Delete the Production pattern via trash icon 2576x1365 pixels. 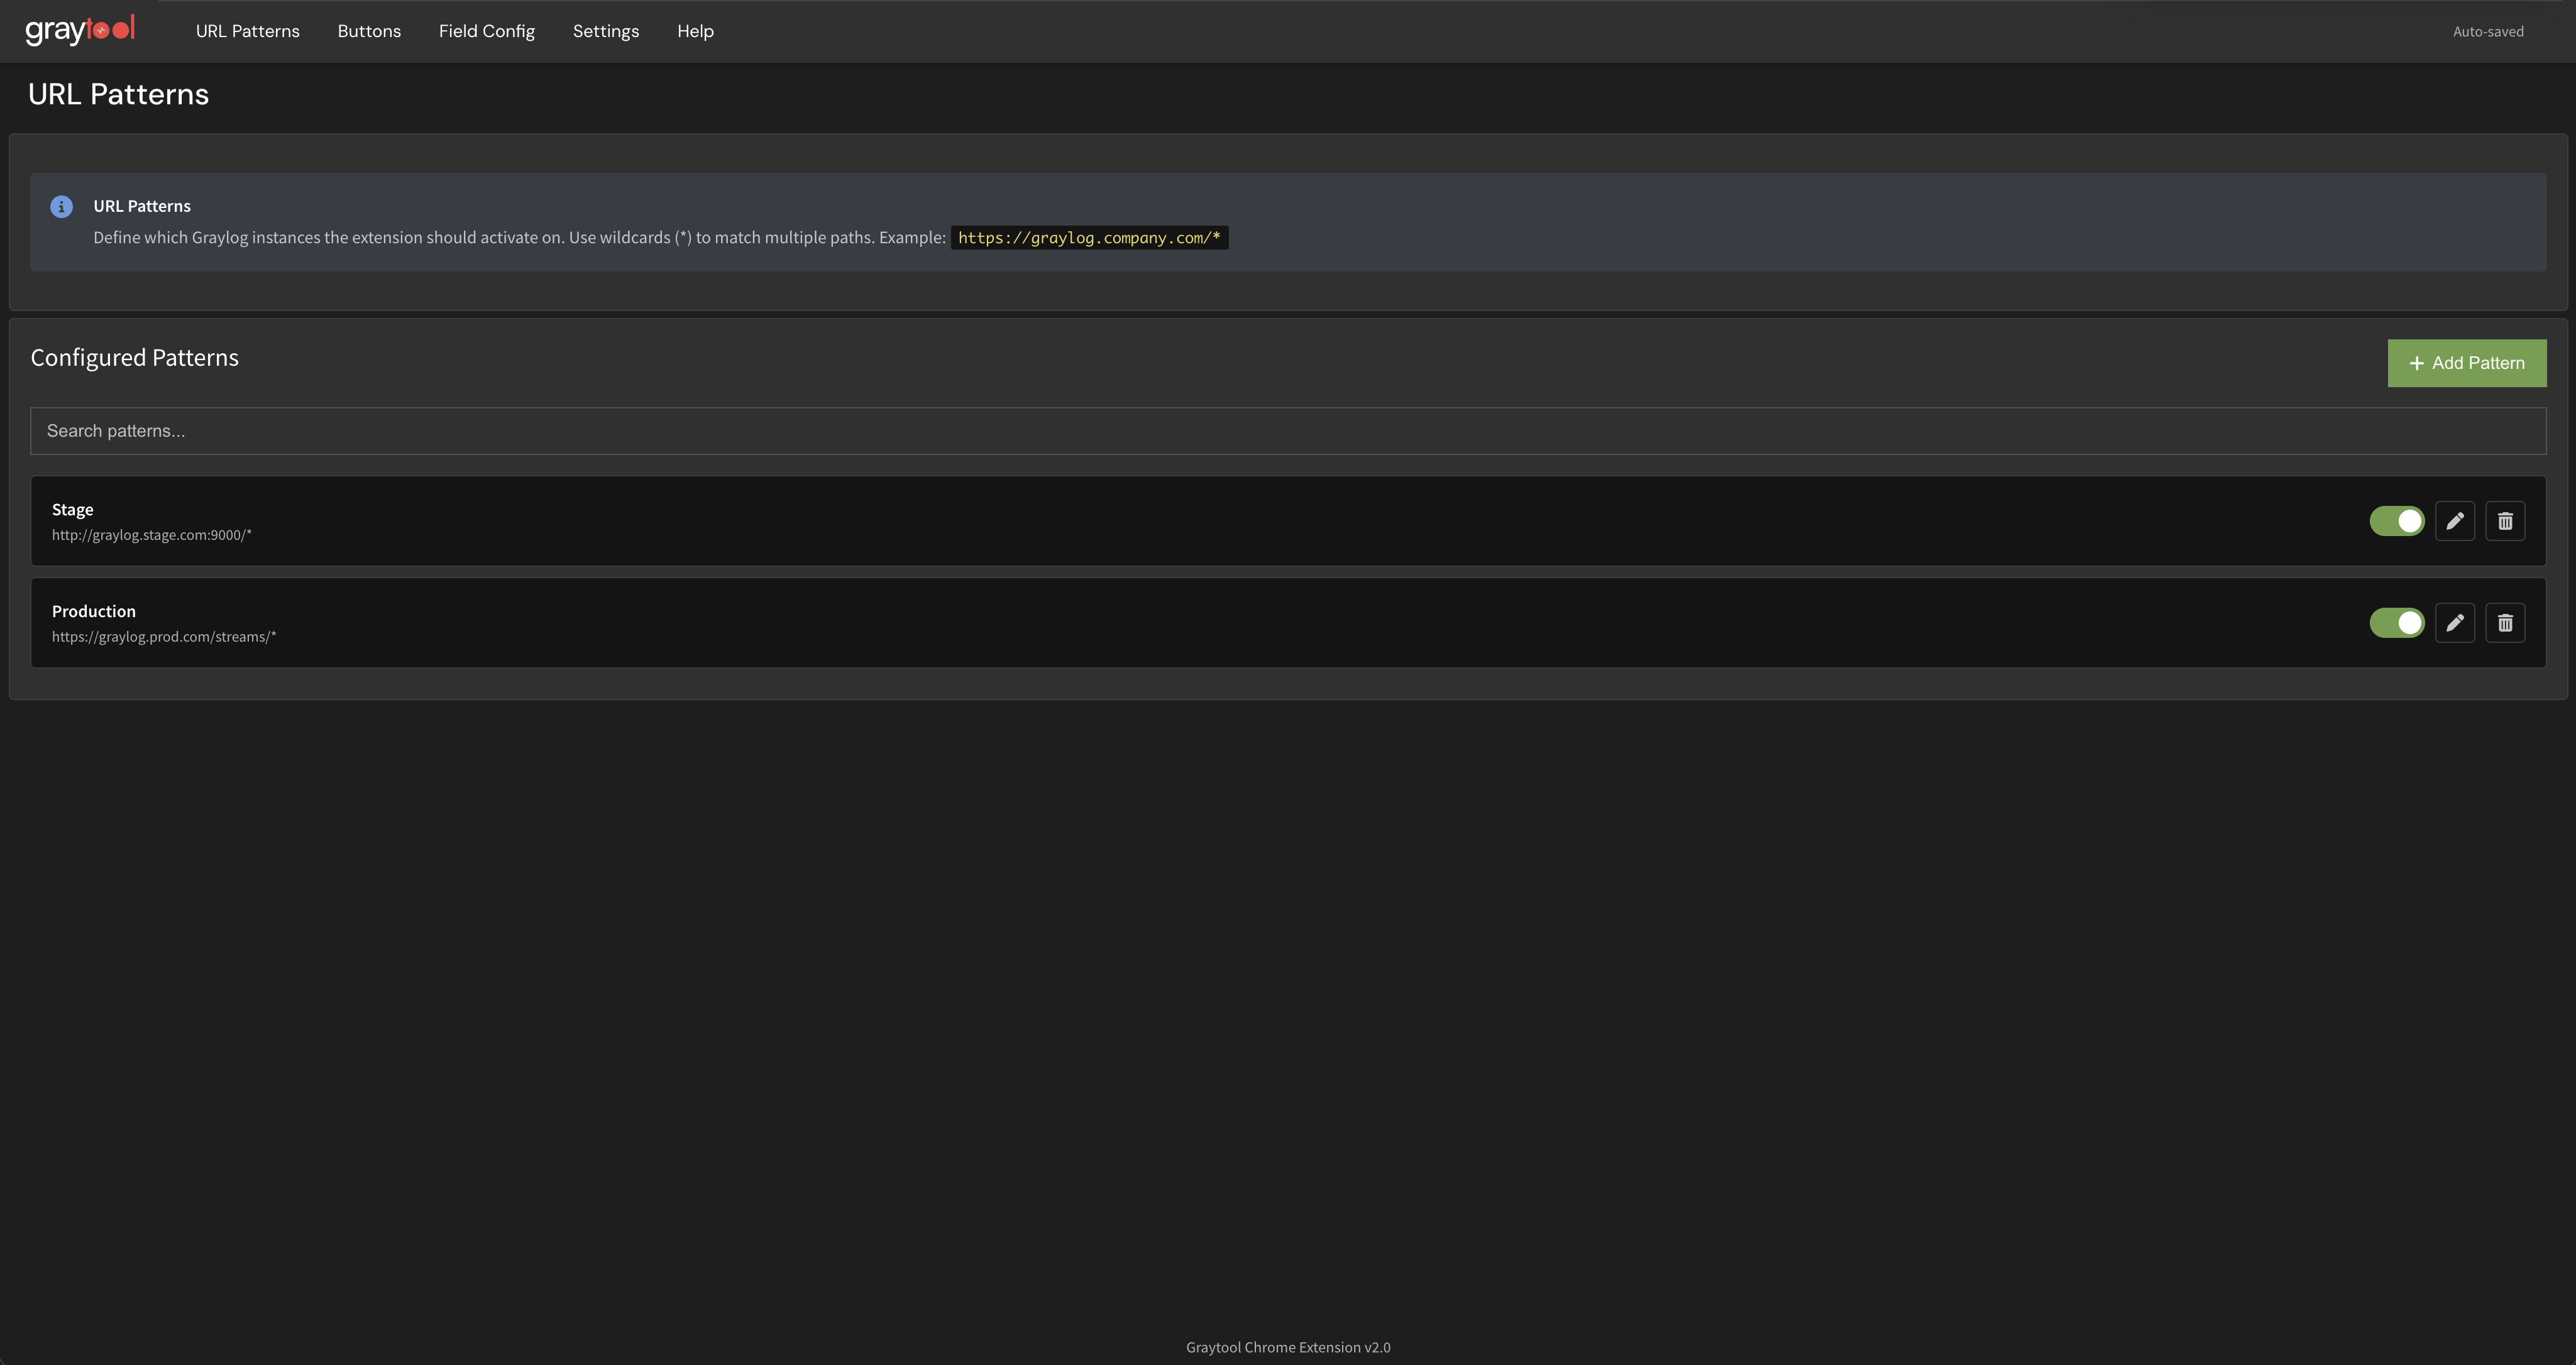pyautogui.click(x=2506, y=622)
